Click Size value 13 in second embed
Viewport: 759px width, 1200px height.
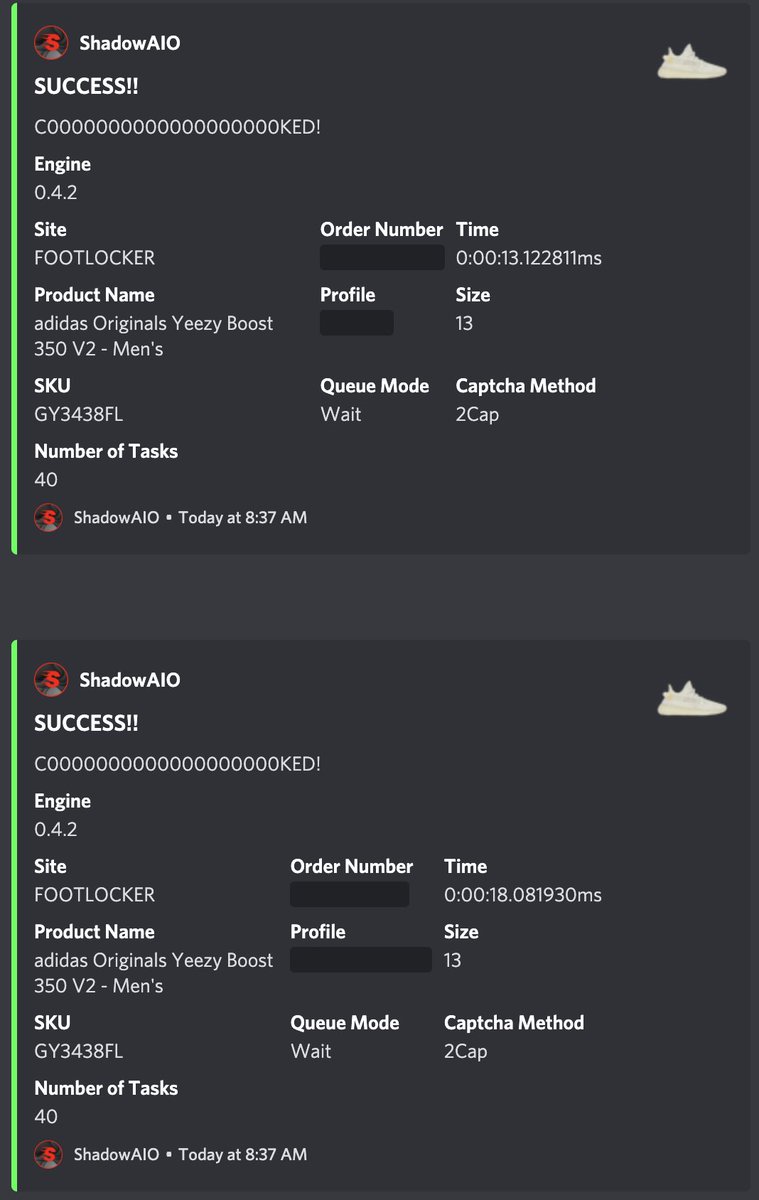pyautogui.click(x=452, y=960)
